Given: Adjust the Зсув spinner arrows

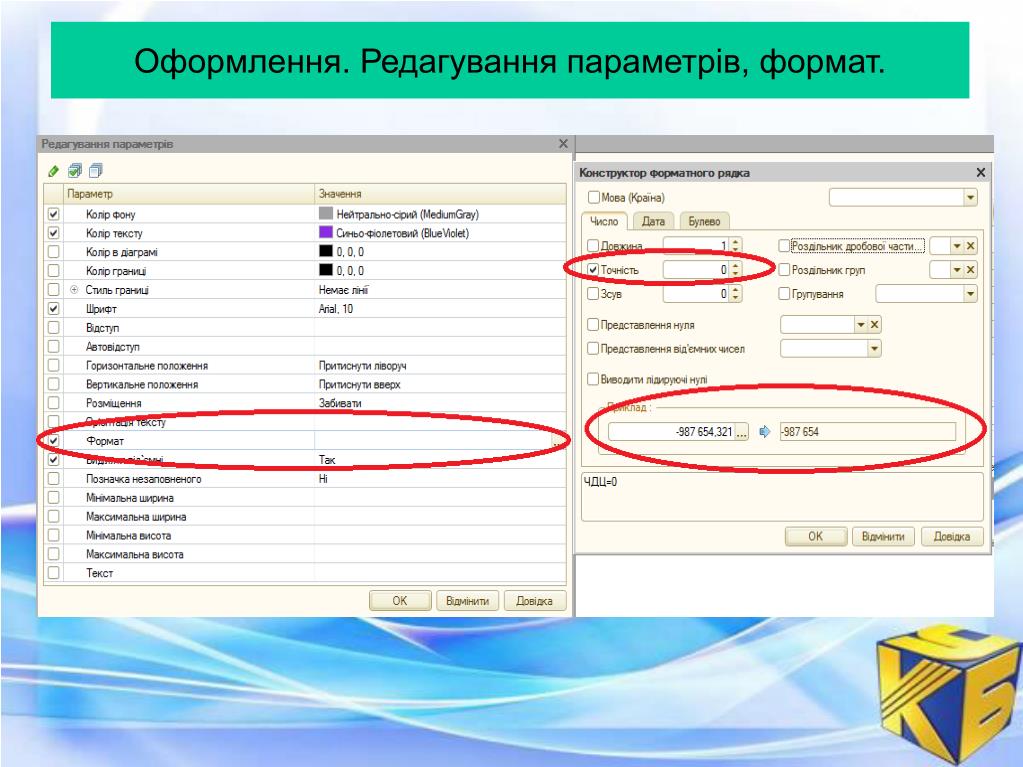Looking at the screenshot, I should 736,294.
